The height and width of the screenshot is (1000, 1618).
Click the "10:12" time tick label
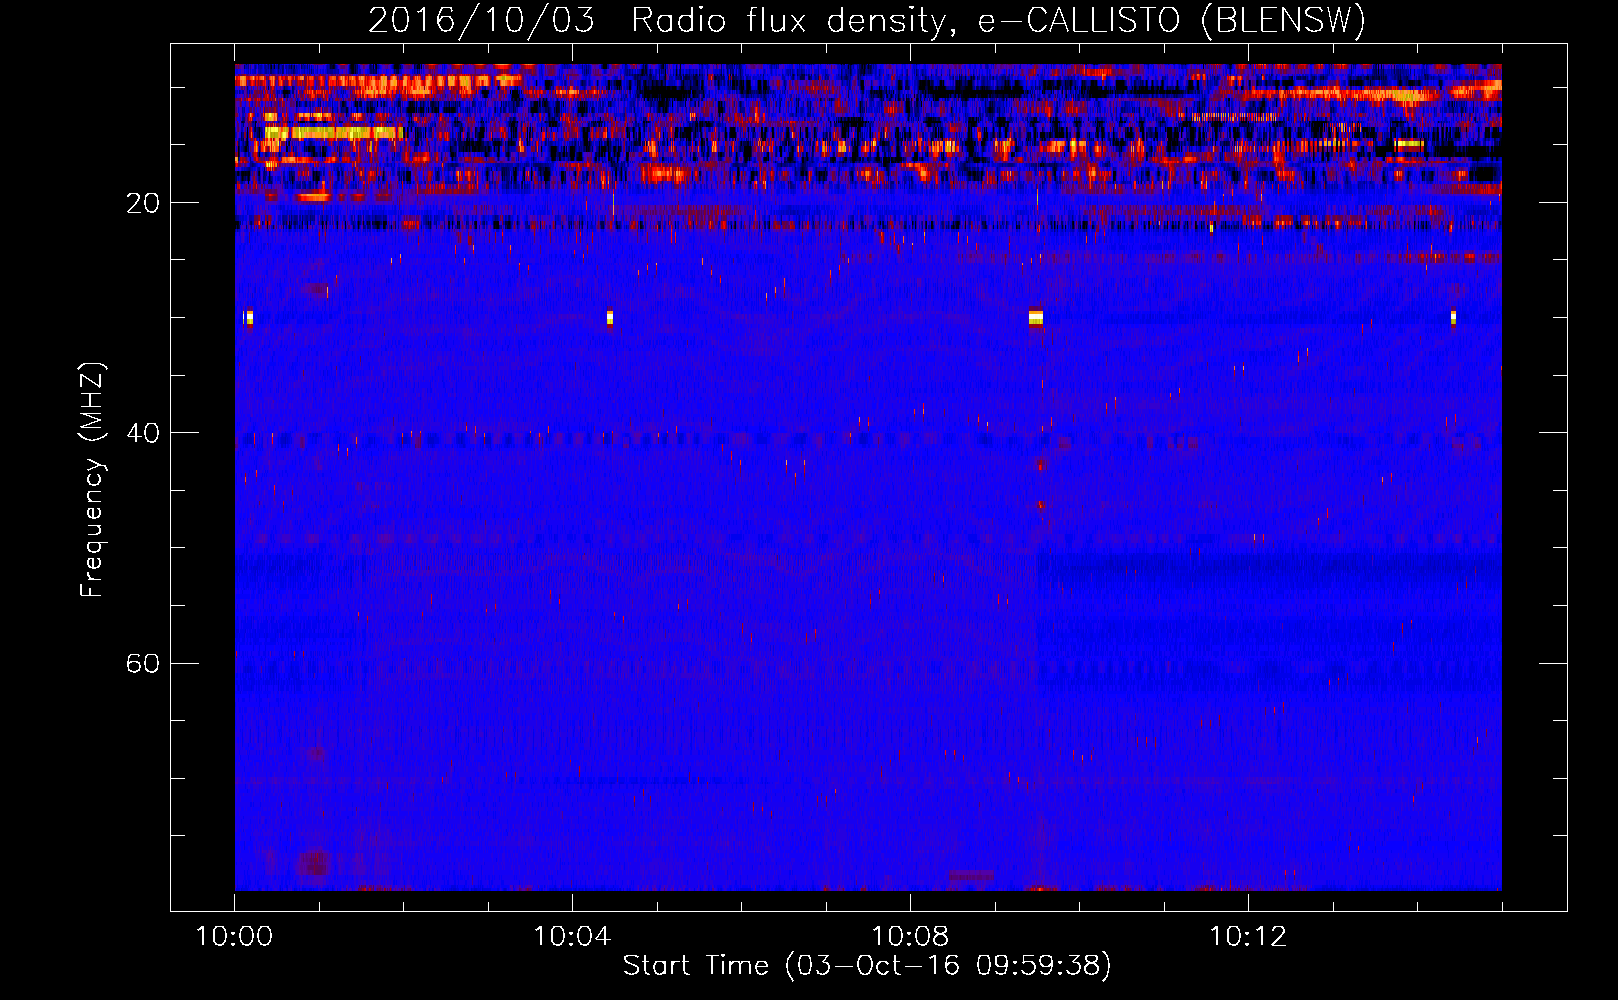[1248, 937]
